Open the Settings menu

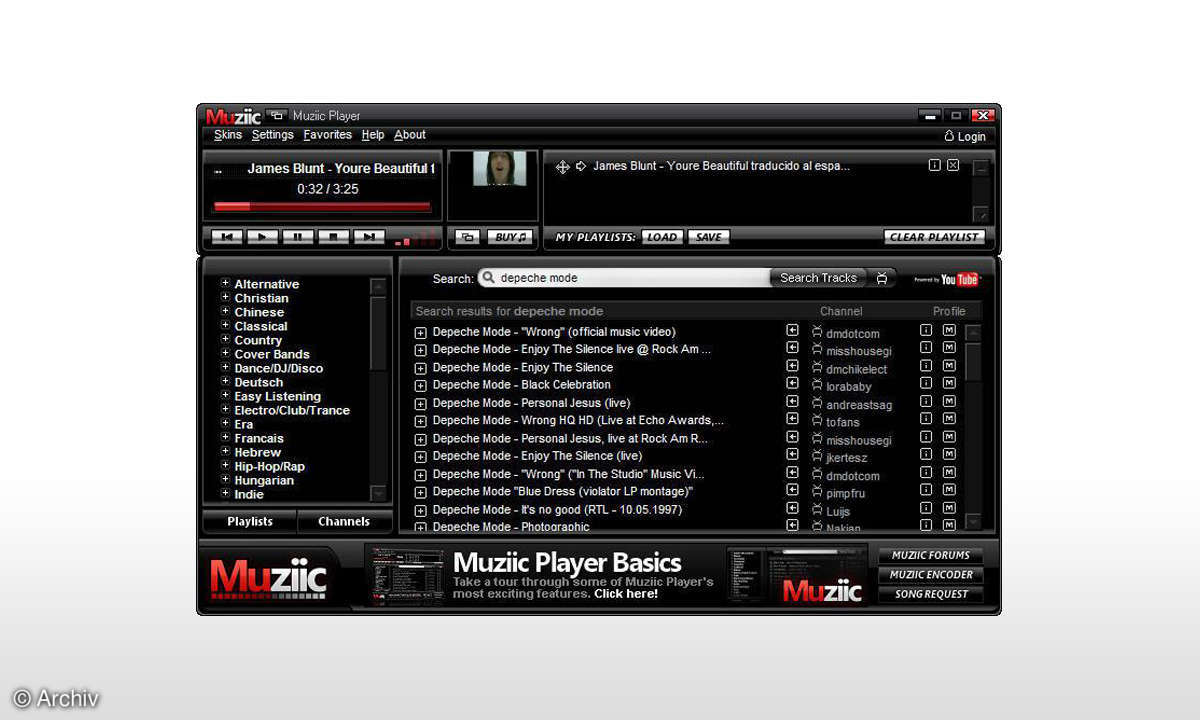pyautogui.click(x=272, y=135)
